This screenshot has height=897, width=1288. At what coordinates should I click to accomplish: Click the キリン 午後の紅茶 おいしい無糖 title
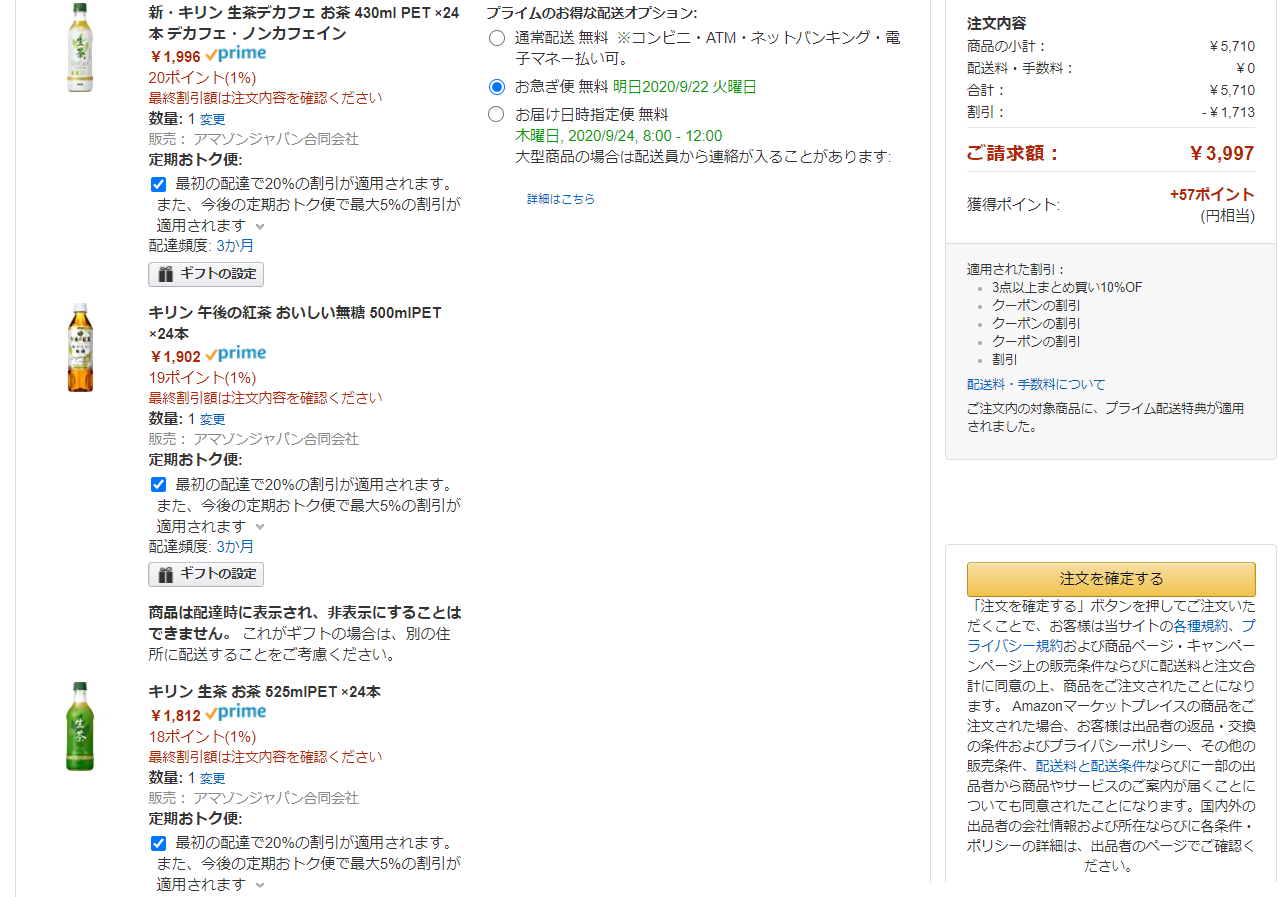click(x=295, y=323)
